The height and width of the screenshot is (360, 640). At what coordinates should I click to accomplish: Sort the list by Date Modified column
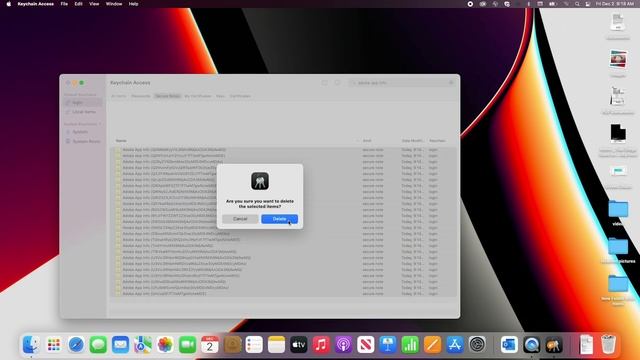coord(412,140)
